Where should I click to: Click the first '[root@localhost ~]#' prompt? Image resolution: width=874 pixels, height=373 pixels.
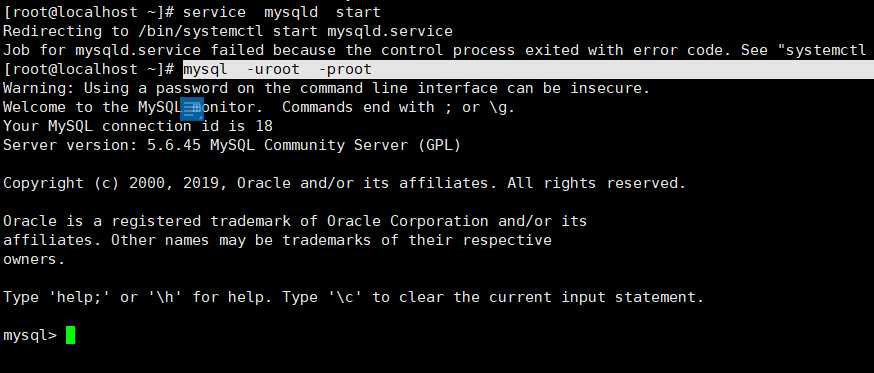pyautogui.click(x=89, y=12)
